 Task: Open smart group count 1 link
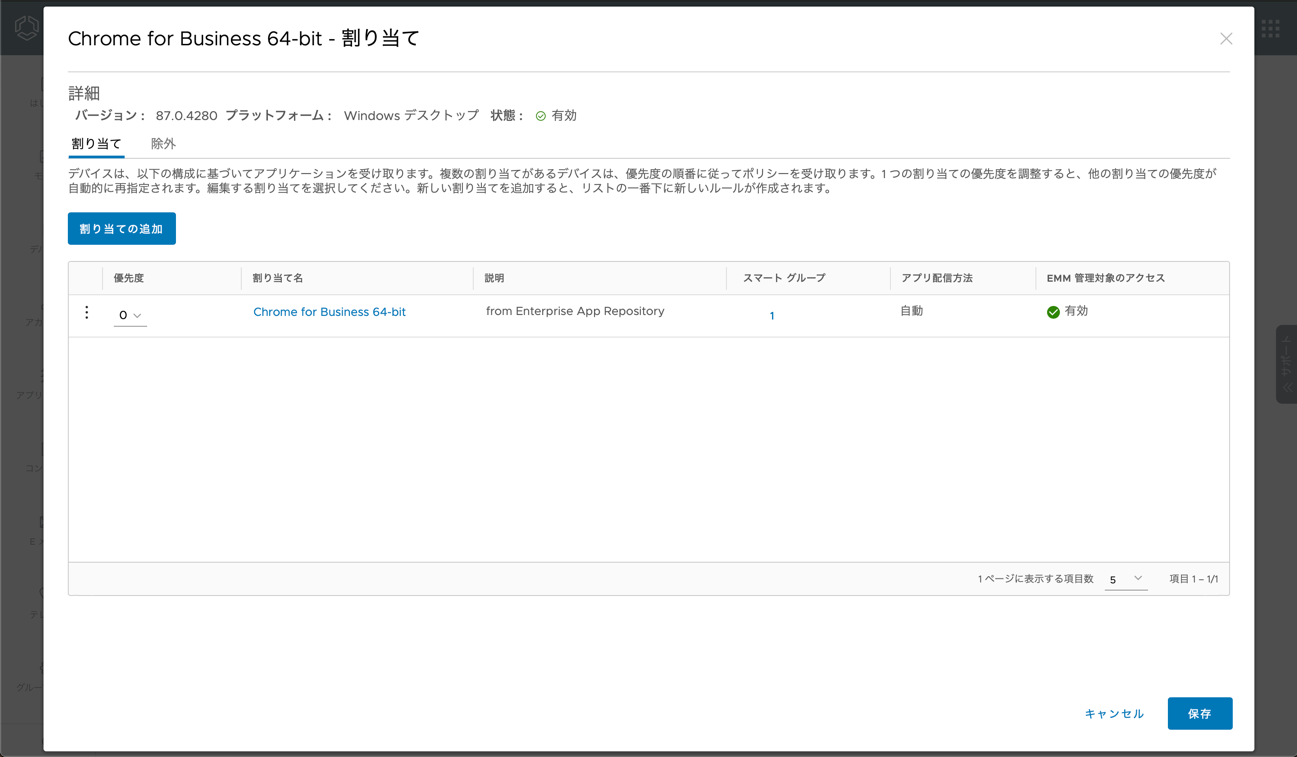point(772,316)
